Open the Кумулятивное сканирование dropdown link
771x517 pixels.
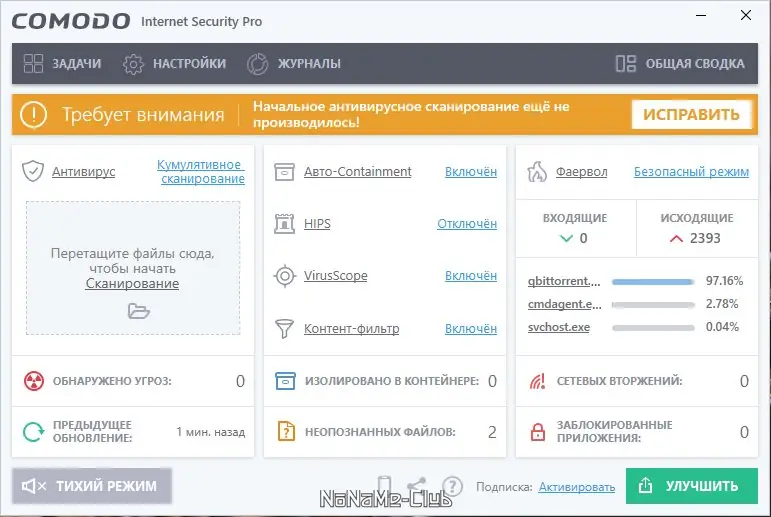coord(200,171)
